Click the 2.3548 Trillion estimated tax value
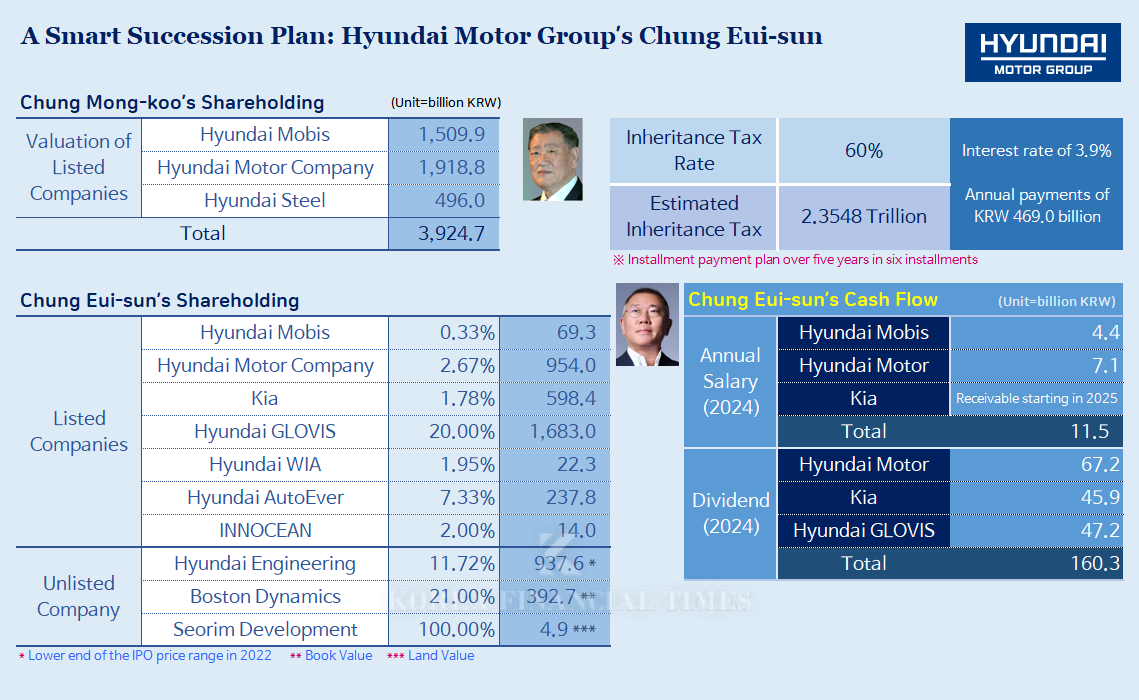 click(x=863, y=217)
